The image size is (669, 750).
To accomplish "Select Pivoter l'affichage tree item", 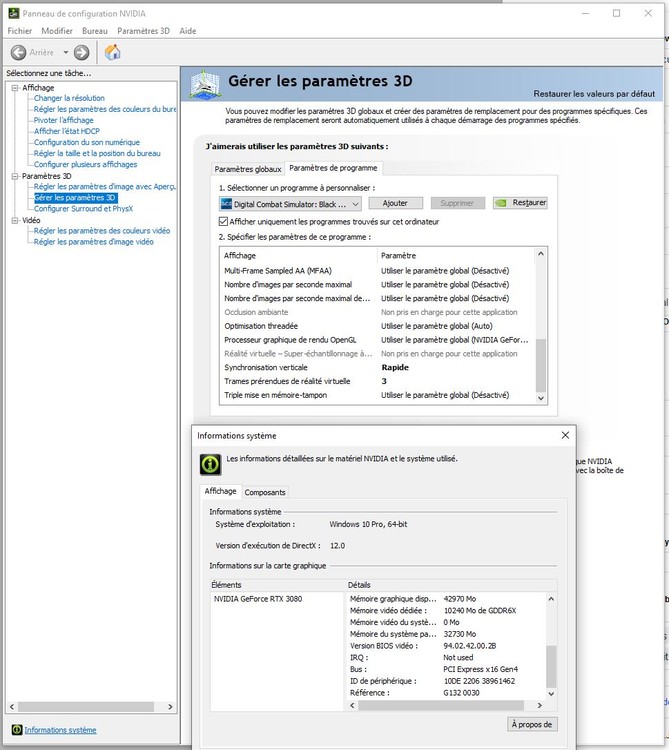I will coord(64,120).
